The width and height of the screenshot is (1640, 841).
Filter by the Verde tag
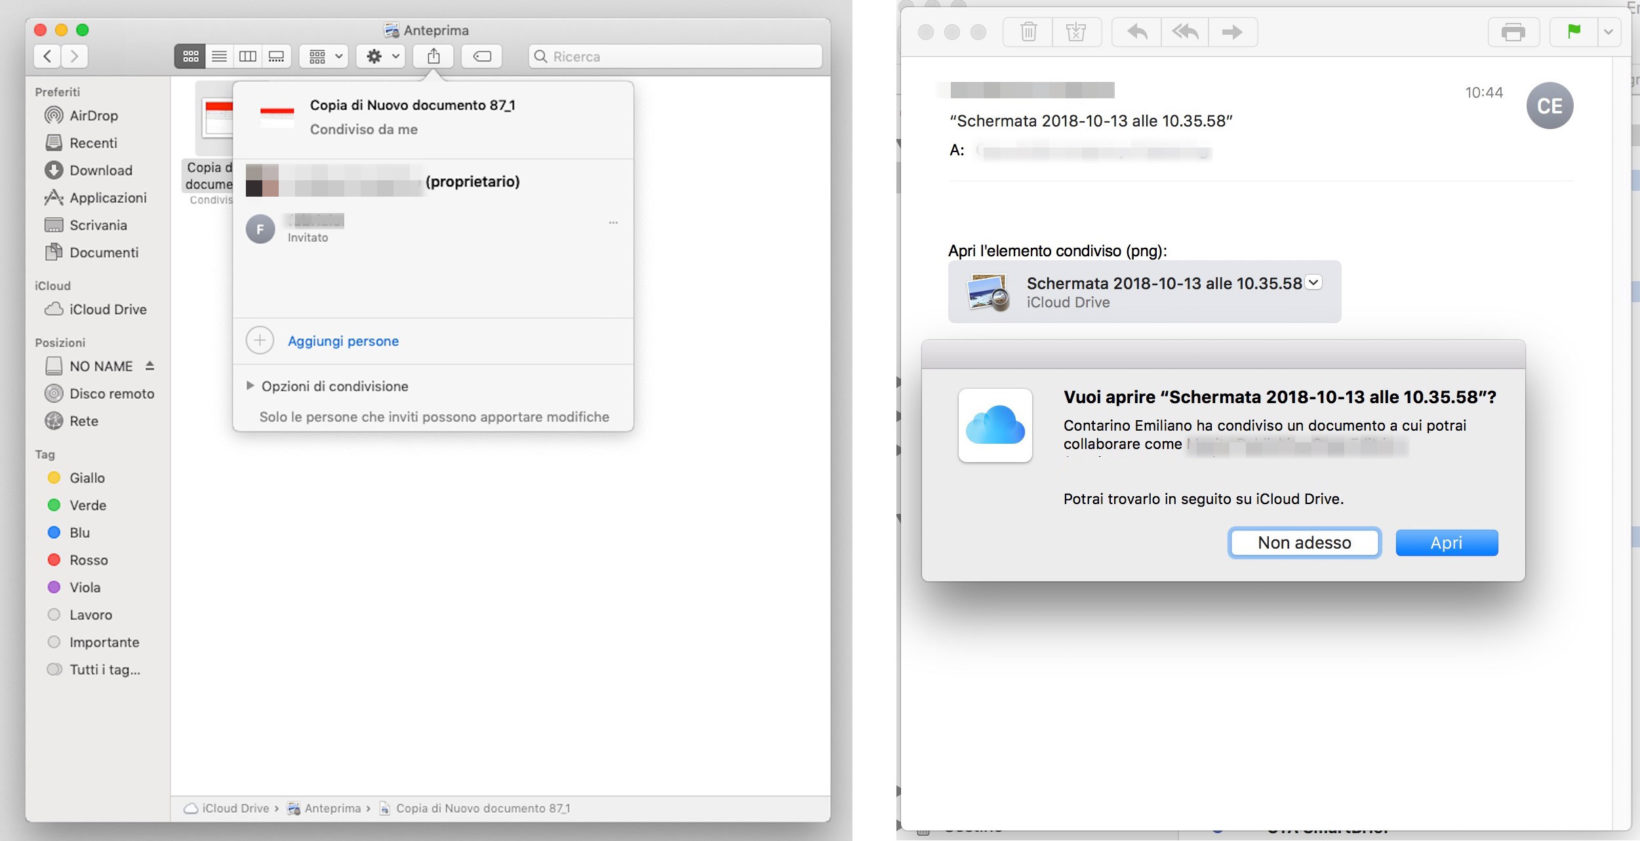click(x=87, y=506)
